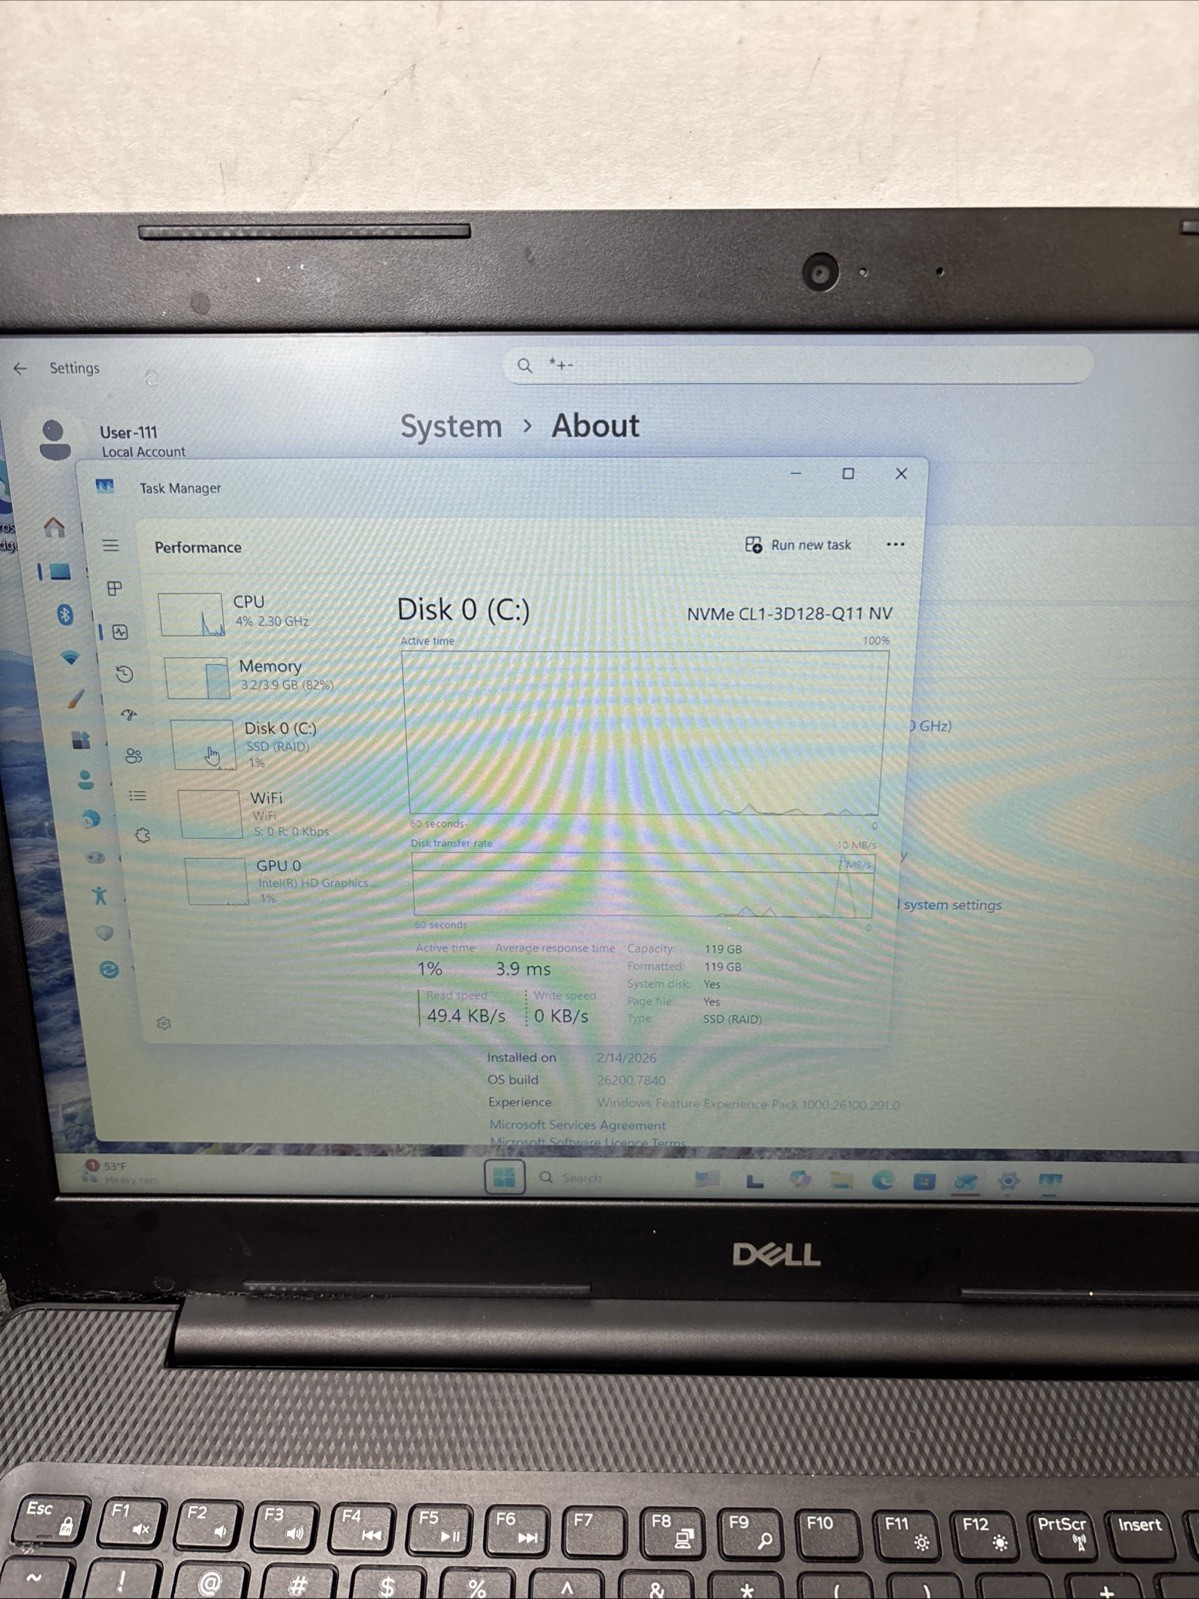Click Installed on date 2/14/2026
The image size is (1199, 1599).
point(627,1058)
